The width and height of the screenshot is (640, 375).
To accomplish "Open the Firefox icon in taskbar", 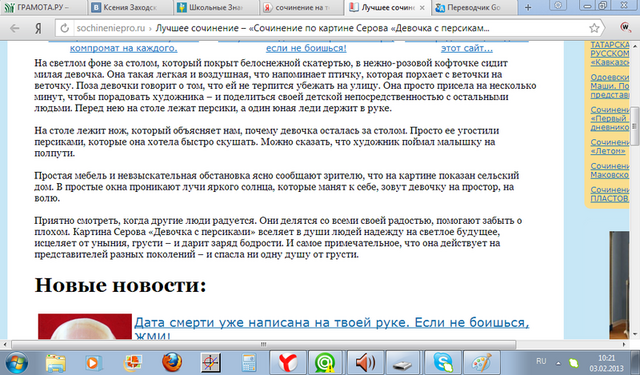I will click(172, 362).
